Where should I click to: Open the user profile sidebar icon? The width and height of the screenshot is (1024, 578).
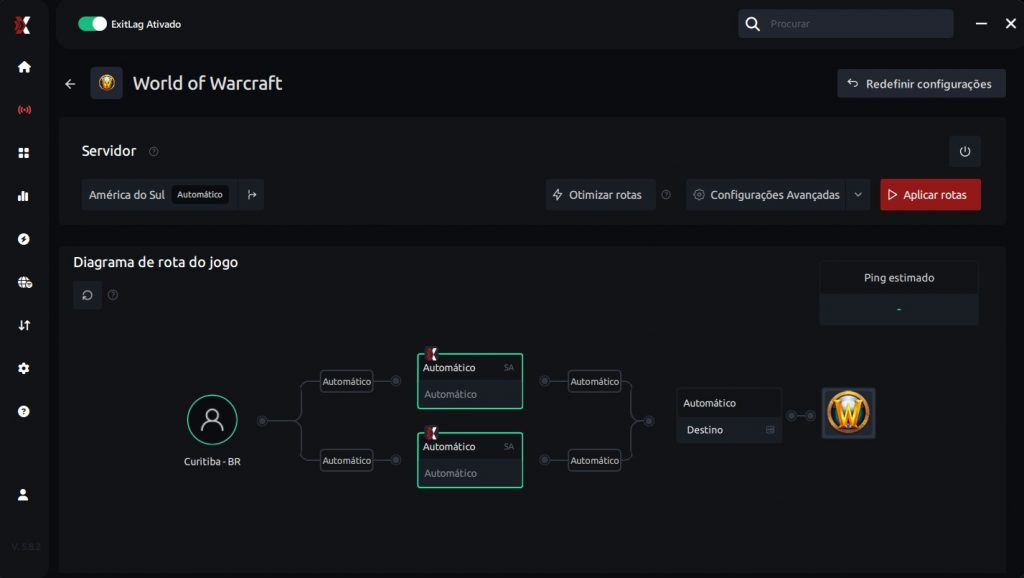pos(24,494)
